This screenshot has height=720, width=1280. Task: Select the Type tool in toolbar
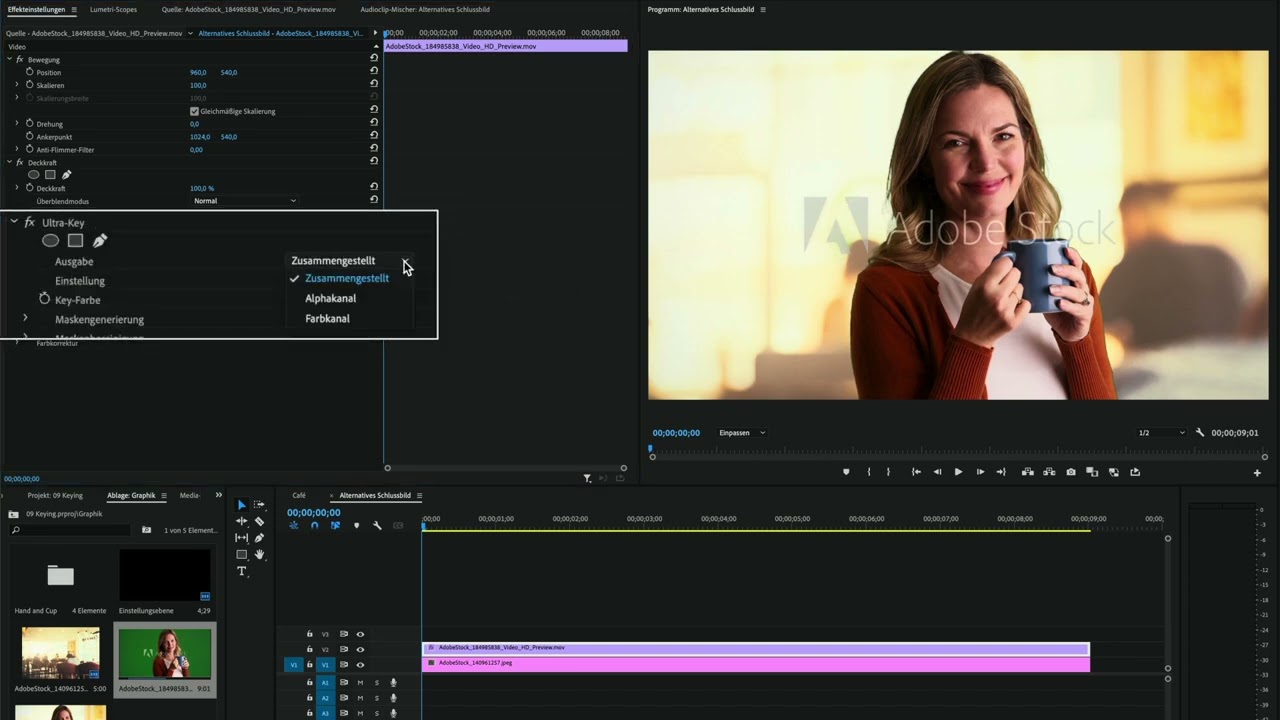tap(241, 571)
